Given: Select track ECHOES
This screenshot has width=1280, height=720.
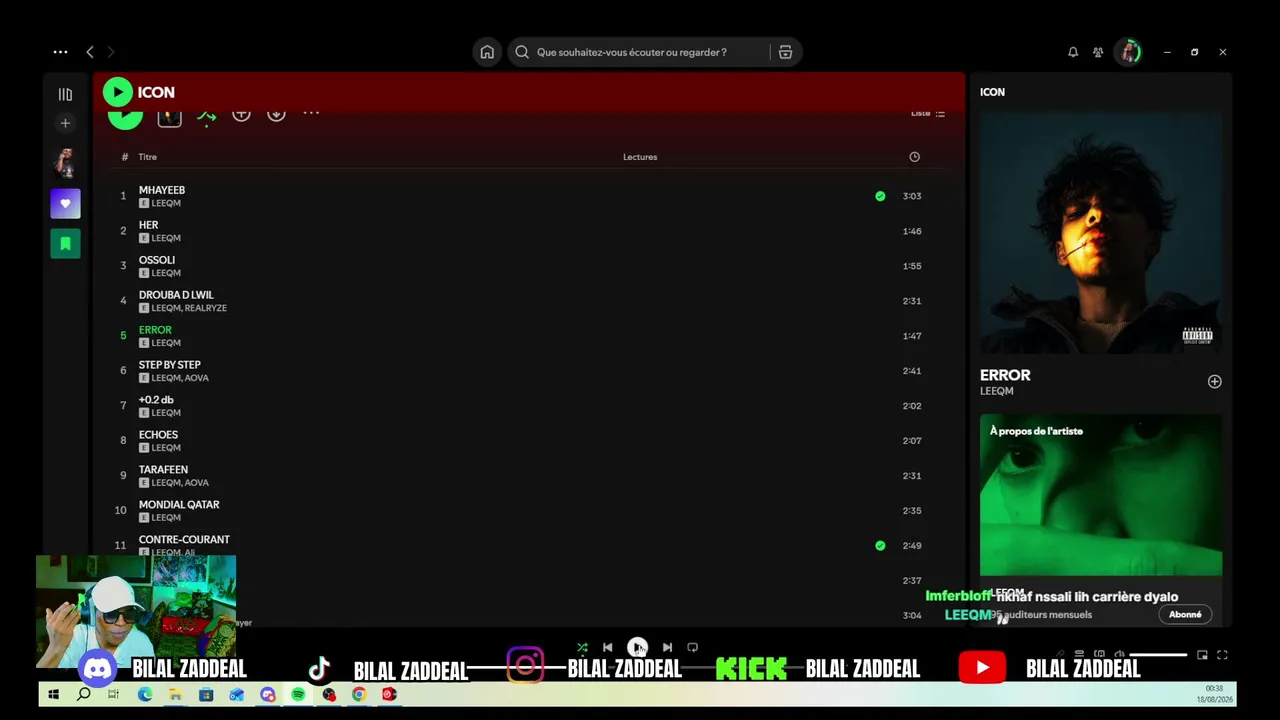Looking at the screenshot, I should coord(158,435).
